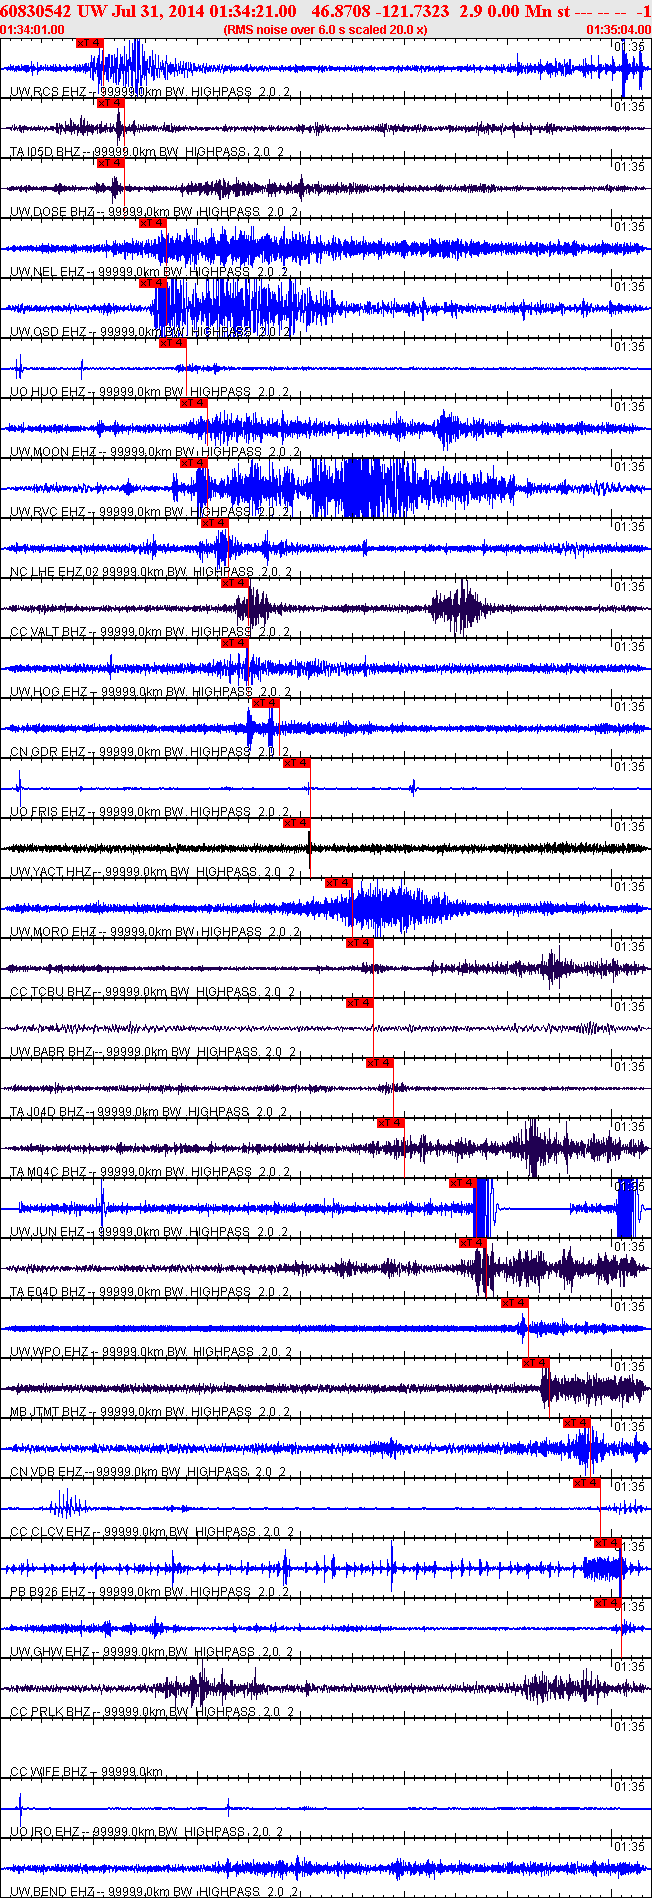Click the red pick marker on UW.YACT trace
Image resolution: width=652 pixels, height=1898 pixels.
[297, 823]
